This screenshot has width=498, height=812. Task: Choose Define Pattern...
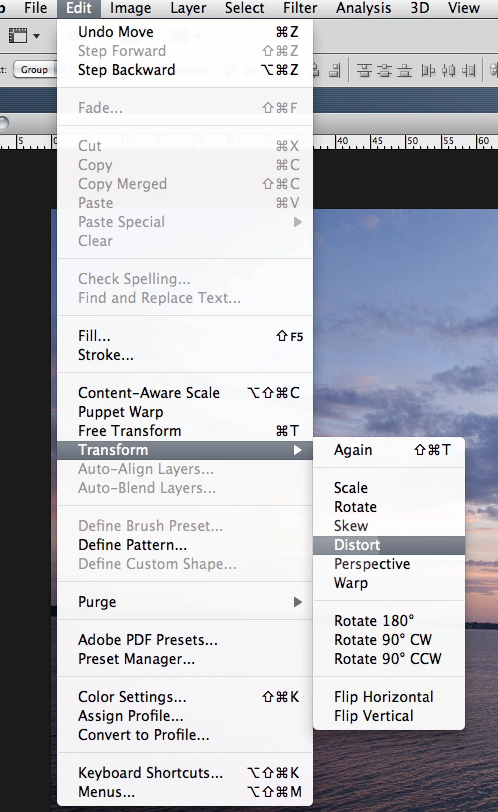185,545
